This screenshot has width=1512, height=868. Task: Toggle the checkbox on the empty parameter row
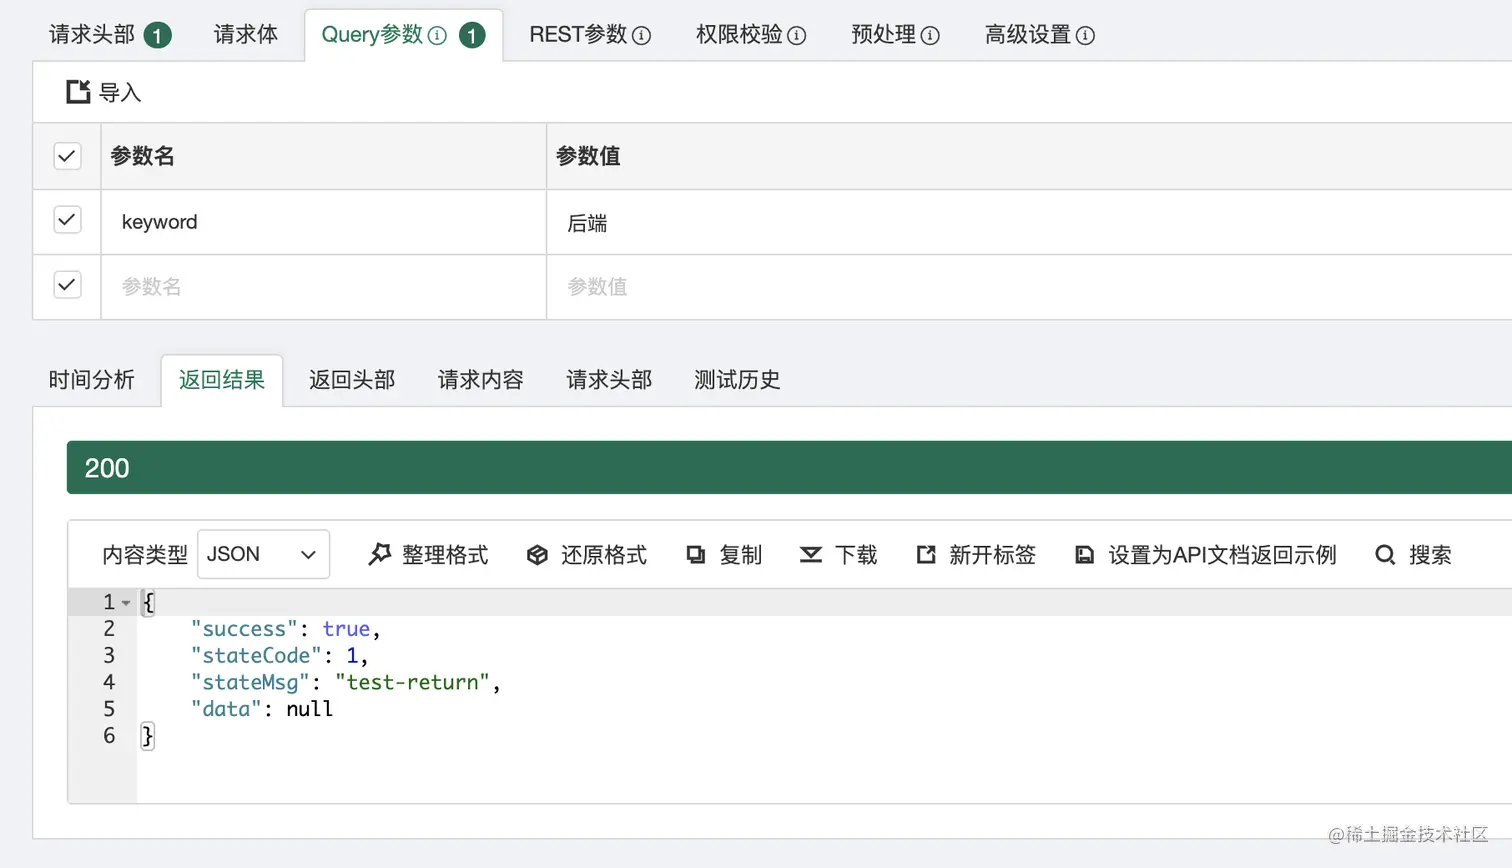(x=66, y=285)
